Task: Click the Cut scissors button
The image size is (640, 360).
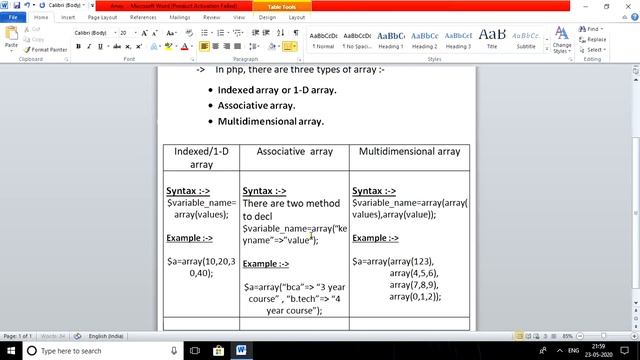Action: coord(32,29)
